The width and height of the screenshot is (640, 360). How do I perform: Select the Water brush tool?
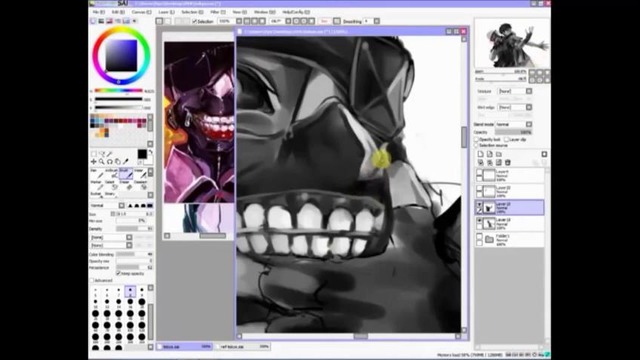140,173
